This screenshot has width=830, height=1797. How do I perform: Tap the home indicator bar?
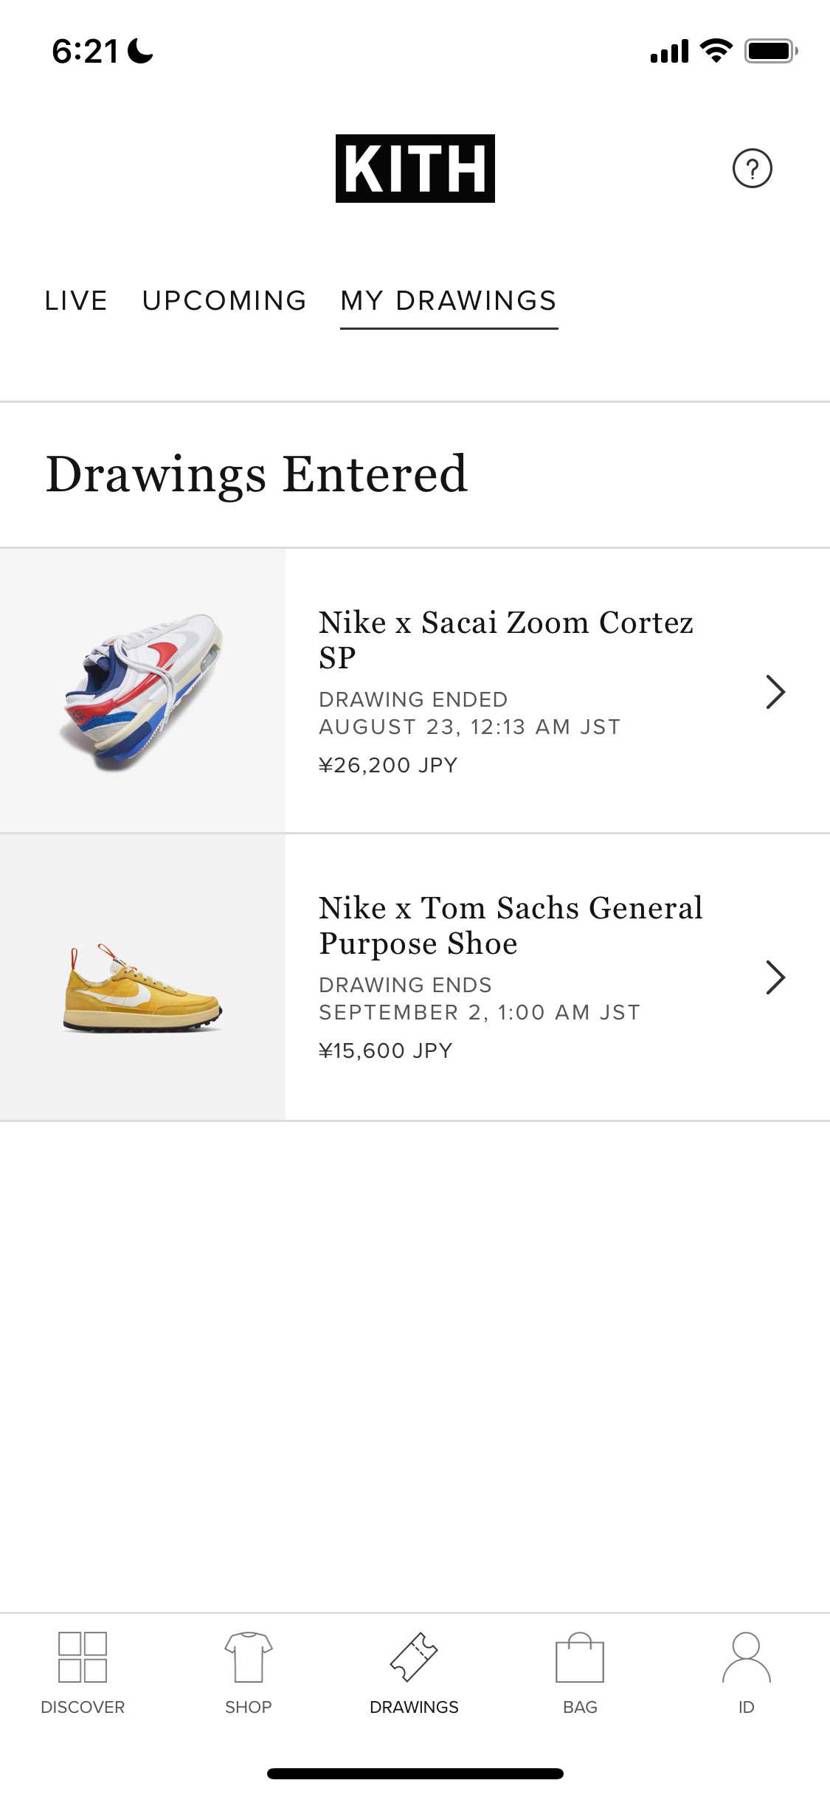pos(415,1773)
